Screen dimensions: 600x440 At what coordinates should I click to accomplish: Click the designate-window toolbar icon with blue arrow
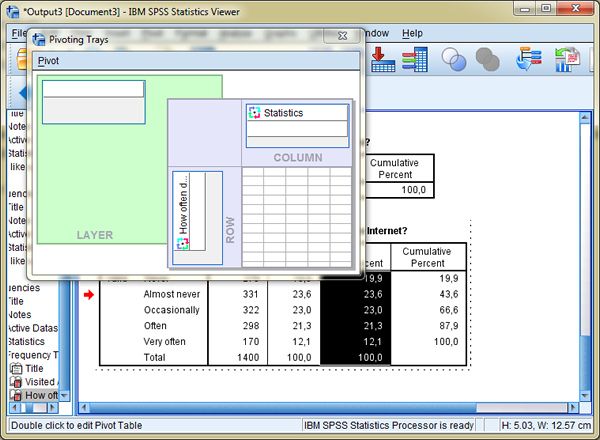528,59
